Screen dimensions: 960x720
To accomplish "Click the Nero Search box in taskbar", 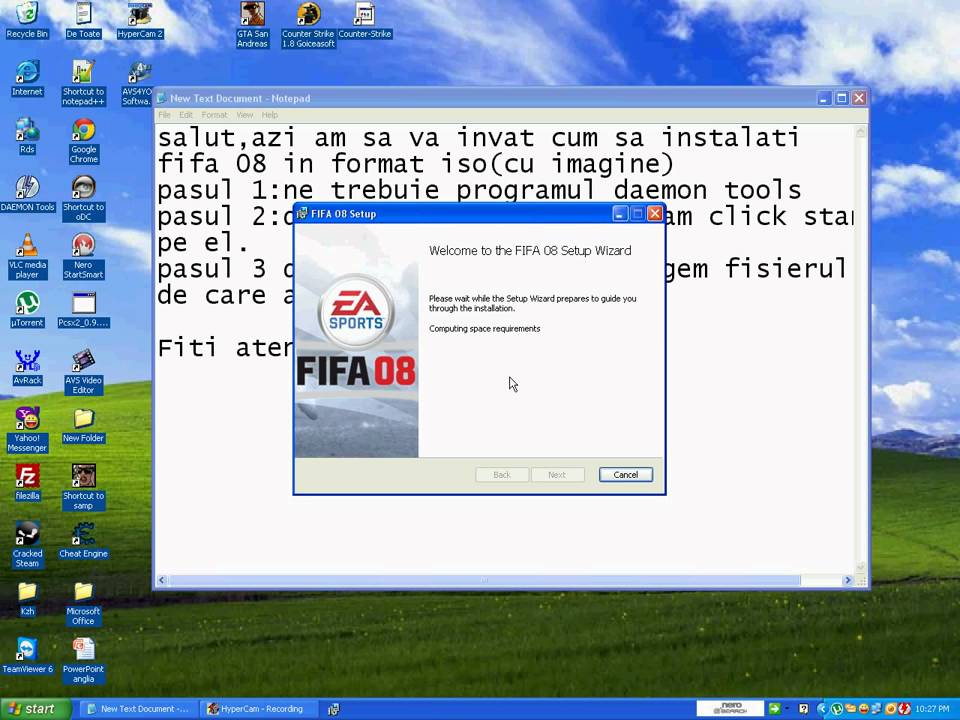I will (x=730, y=709).
